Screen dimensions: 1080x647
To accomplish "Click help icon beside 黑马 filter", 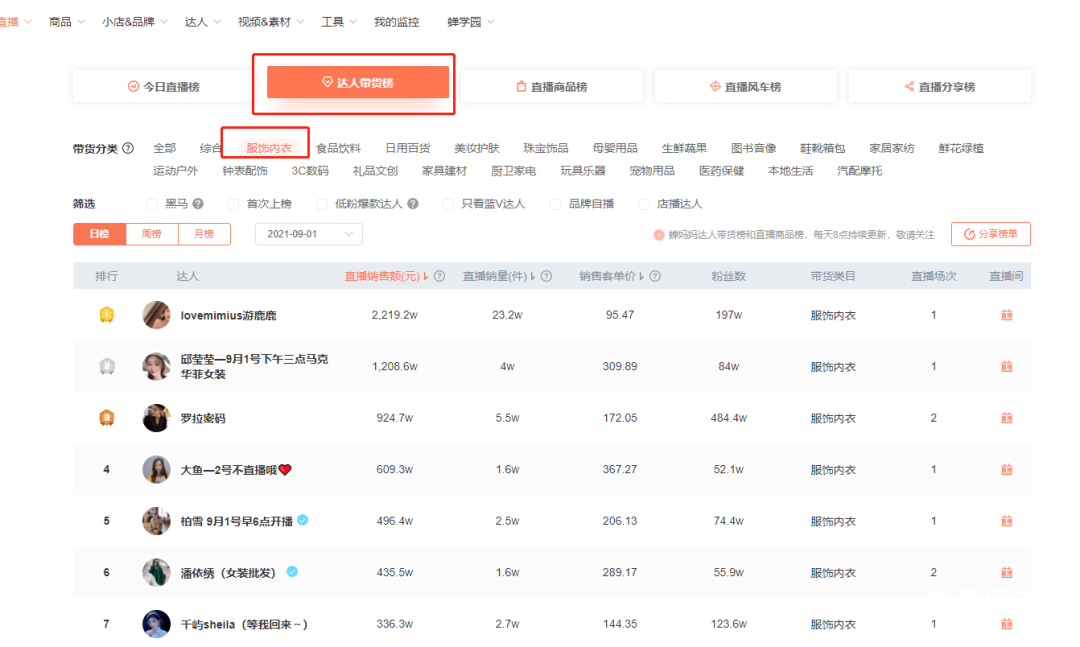I will coord(198,204).
